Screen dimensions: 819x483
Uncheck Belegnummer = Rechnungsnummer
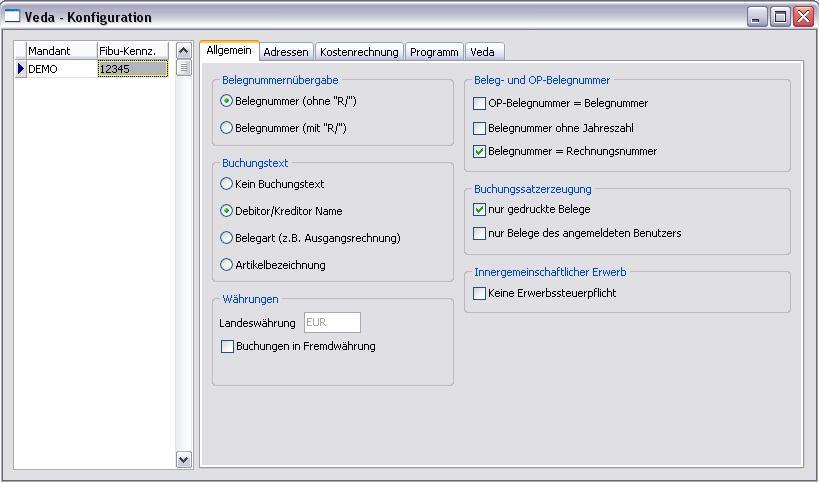click(480, 152)
